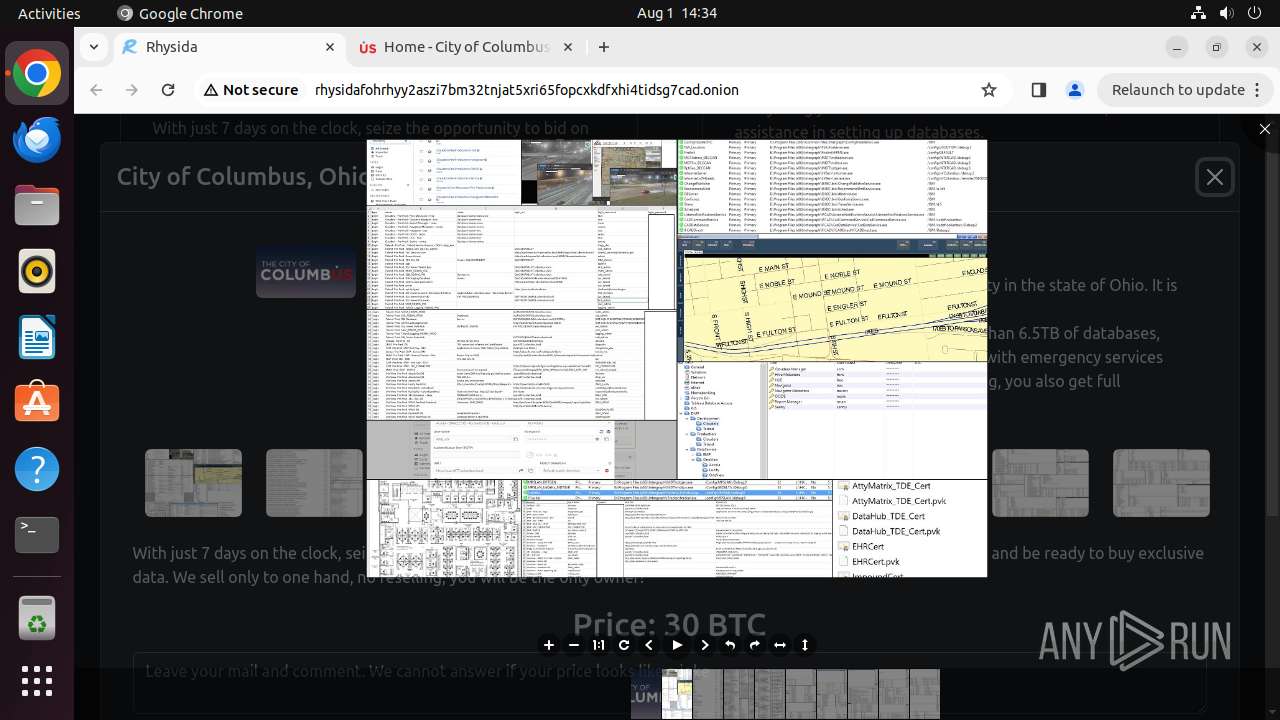This screenshot has width=1280, height=720.
Task: Close the Rhysida tab
Action: (x=330, y=47)
